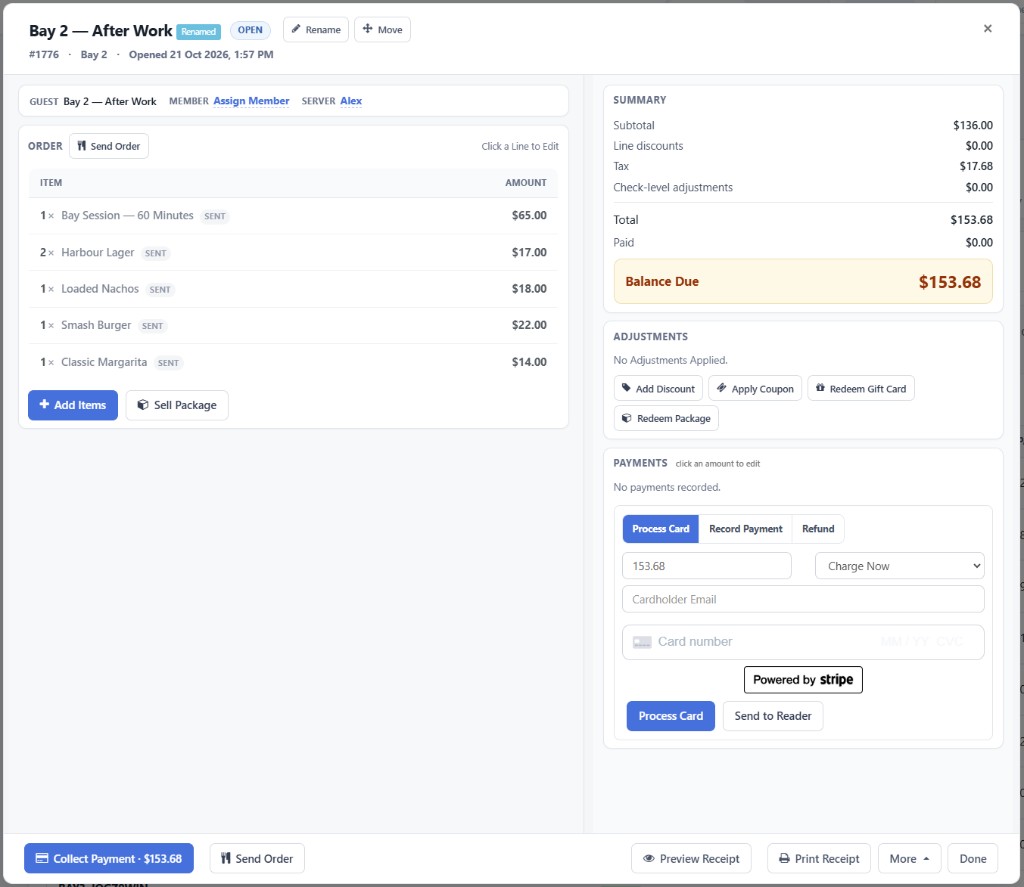Click the $14.00 amount of Classic Margarita
1024x887 pixels.
pyautogui.click(x=529, y=362)
